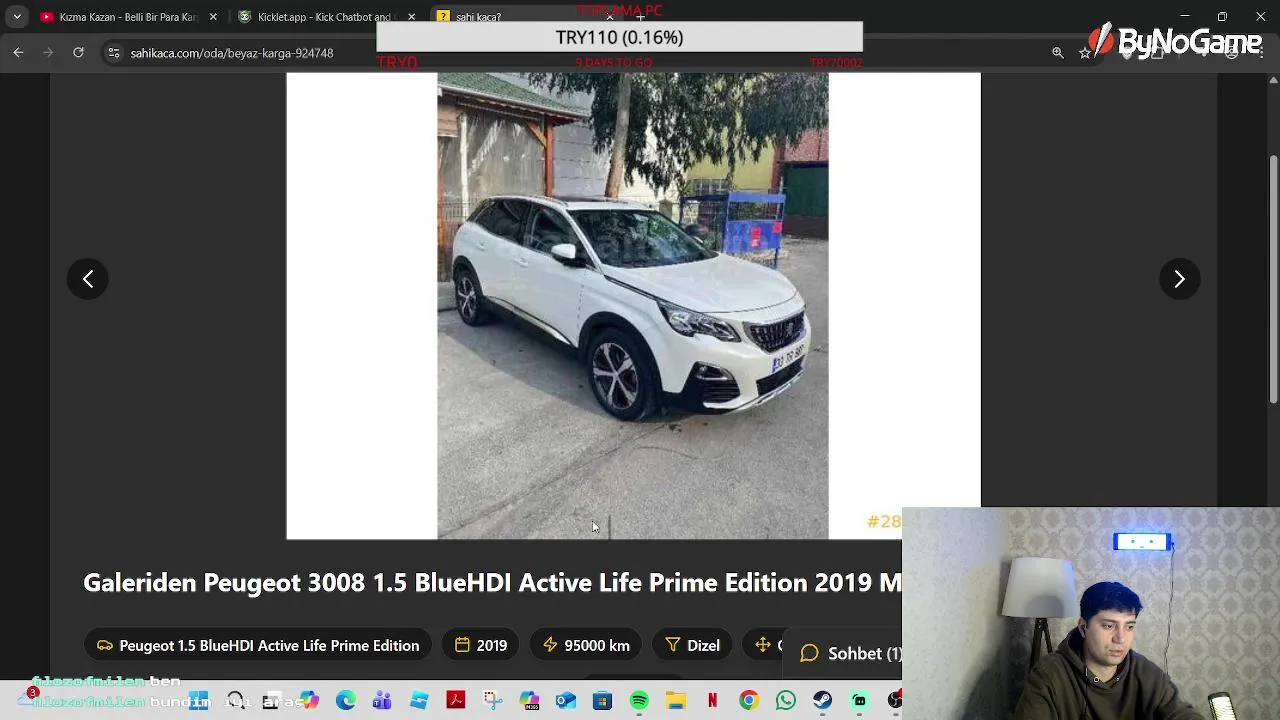The image size is (1280, 720).
Task: Open Netflix from the taskbar
Action: coord(712,701)
